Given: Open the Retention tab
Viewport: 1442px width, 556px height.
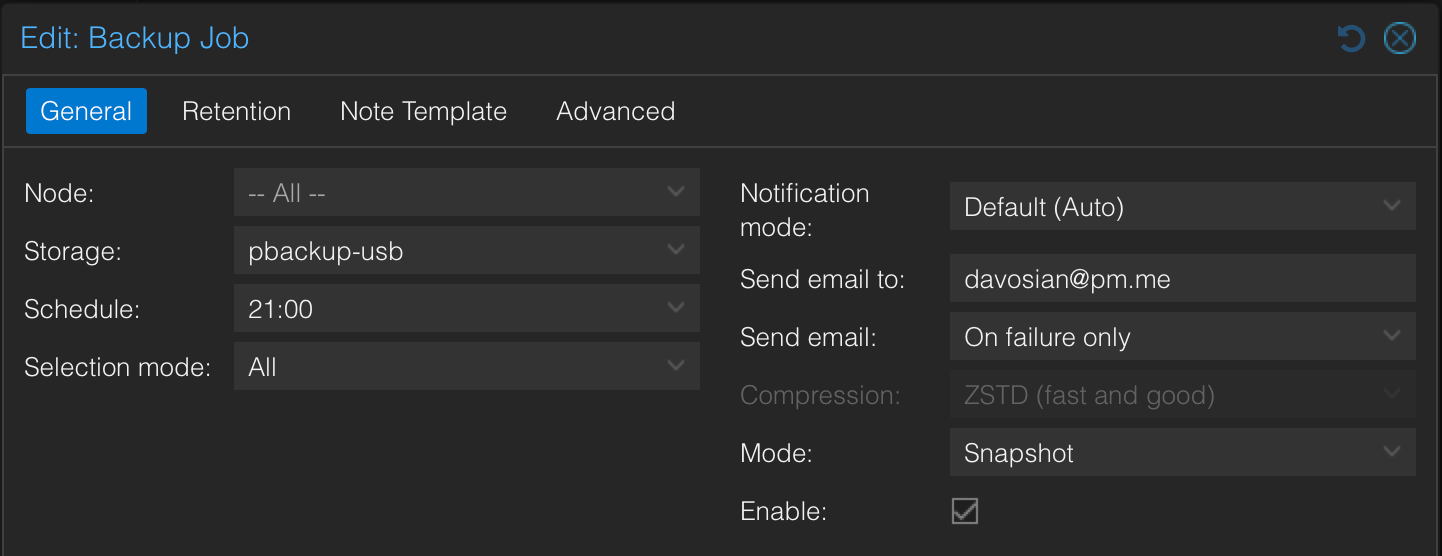Looking at the screenshot, I should (237, 111).
